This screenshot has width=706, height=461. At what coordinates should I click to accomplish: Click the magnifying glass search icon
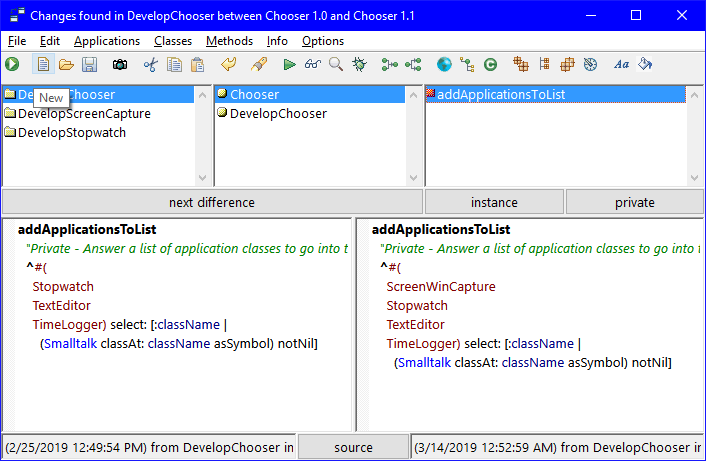(336, 65)
